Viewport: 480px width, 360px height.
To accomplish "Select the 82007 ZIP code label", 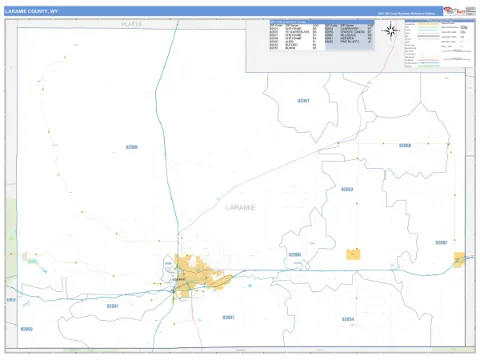I will (x=228, y=317).
